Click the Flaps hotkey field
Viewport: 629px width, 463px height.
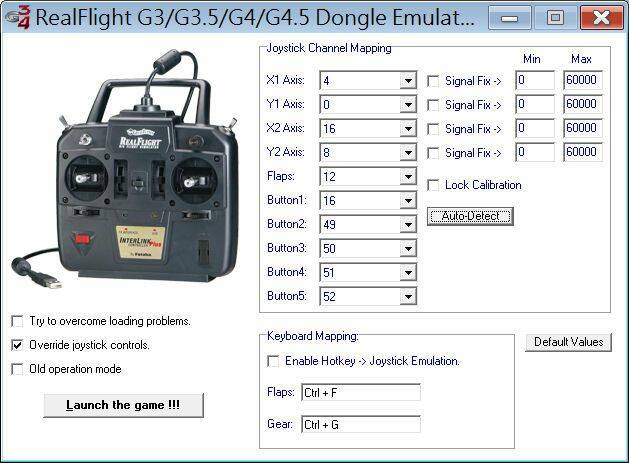click(x=360, y=393)
